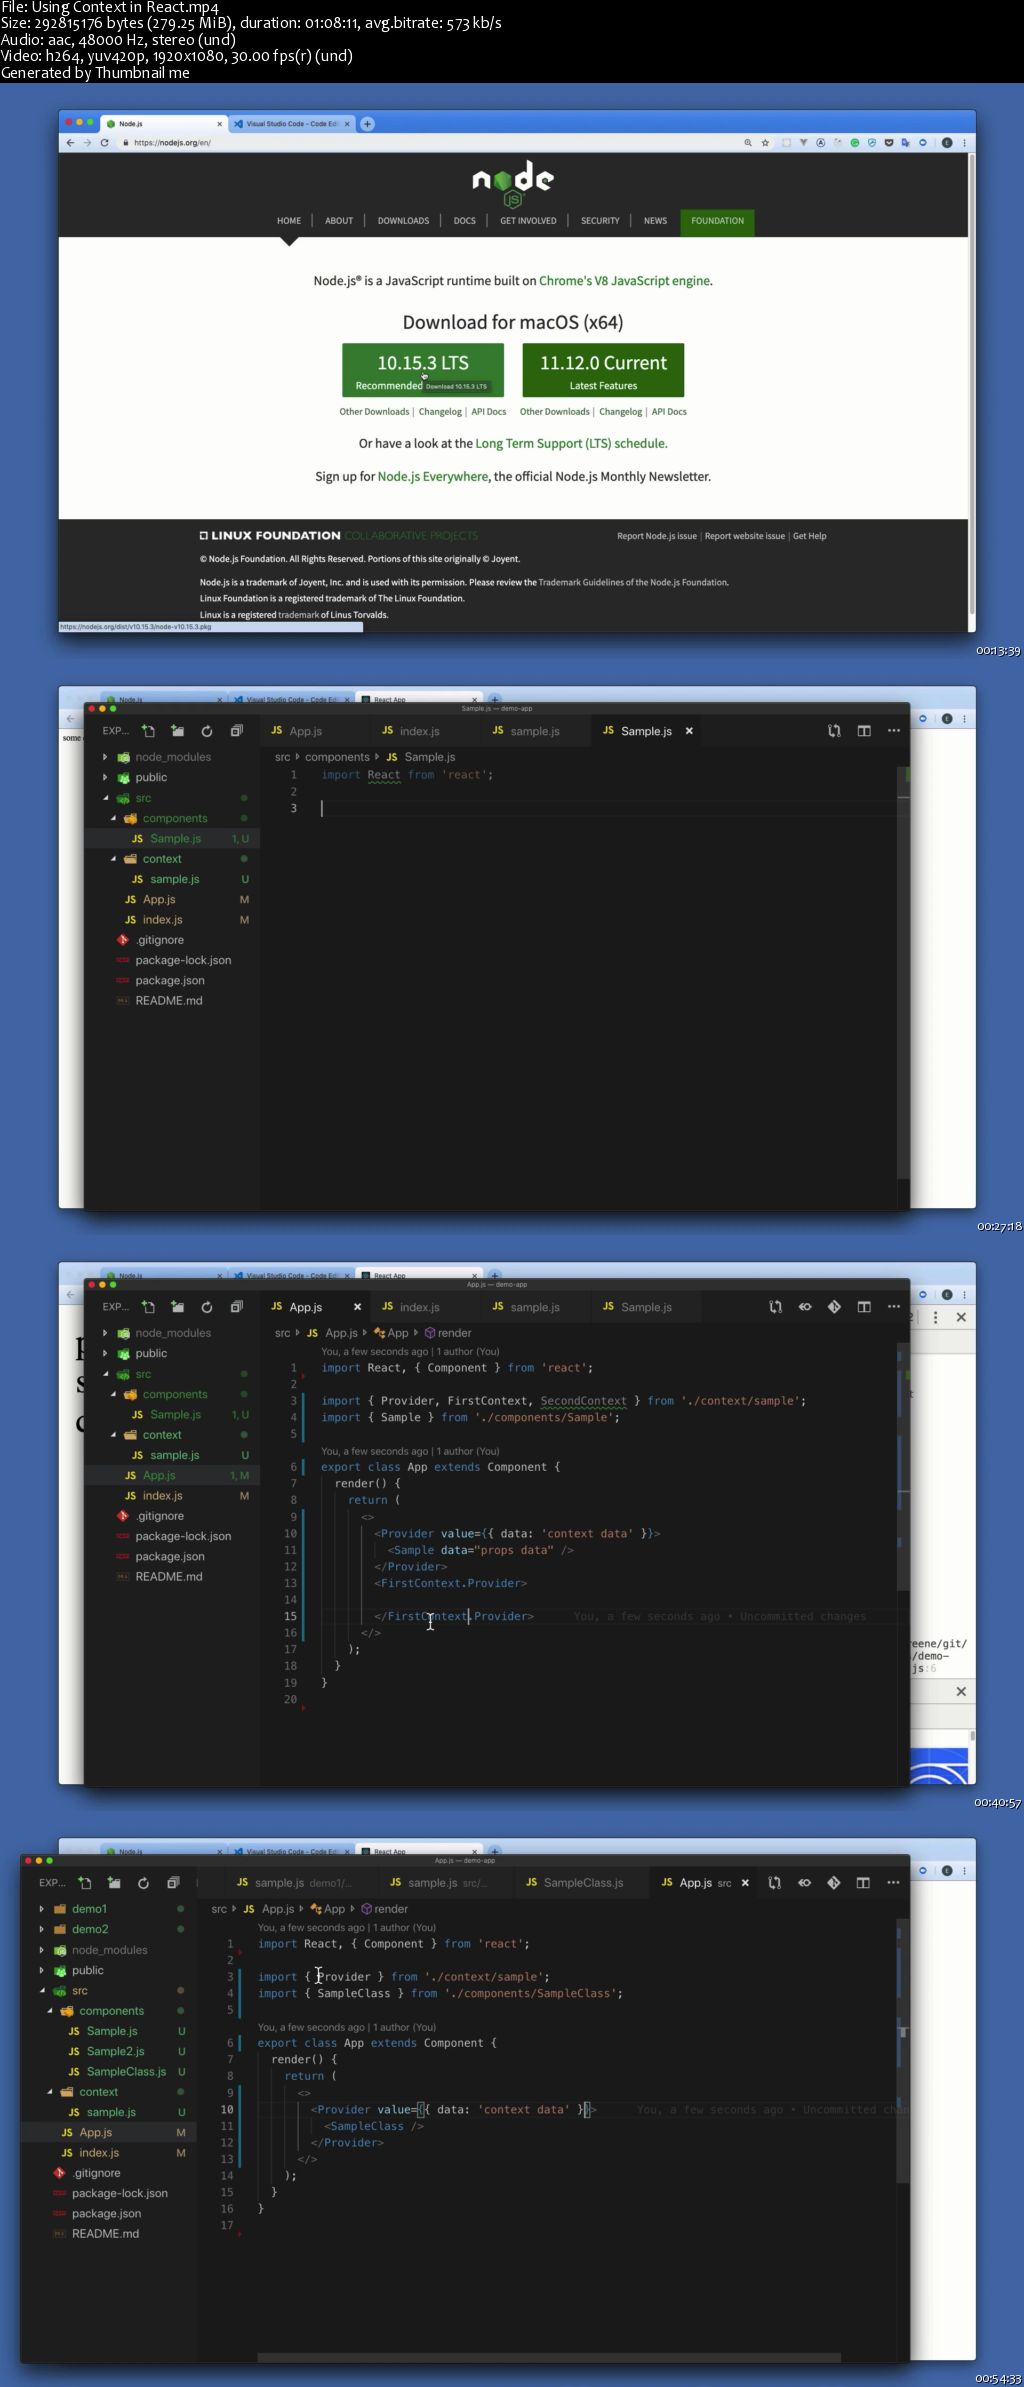Click the Node.js page vertical scrollbar
Screen dimensions: 1024x2387
[x=970, y=385]
